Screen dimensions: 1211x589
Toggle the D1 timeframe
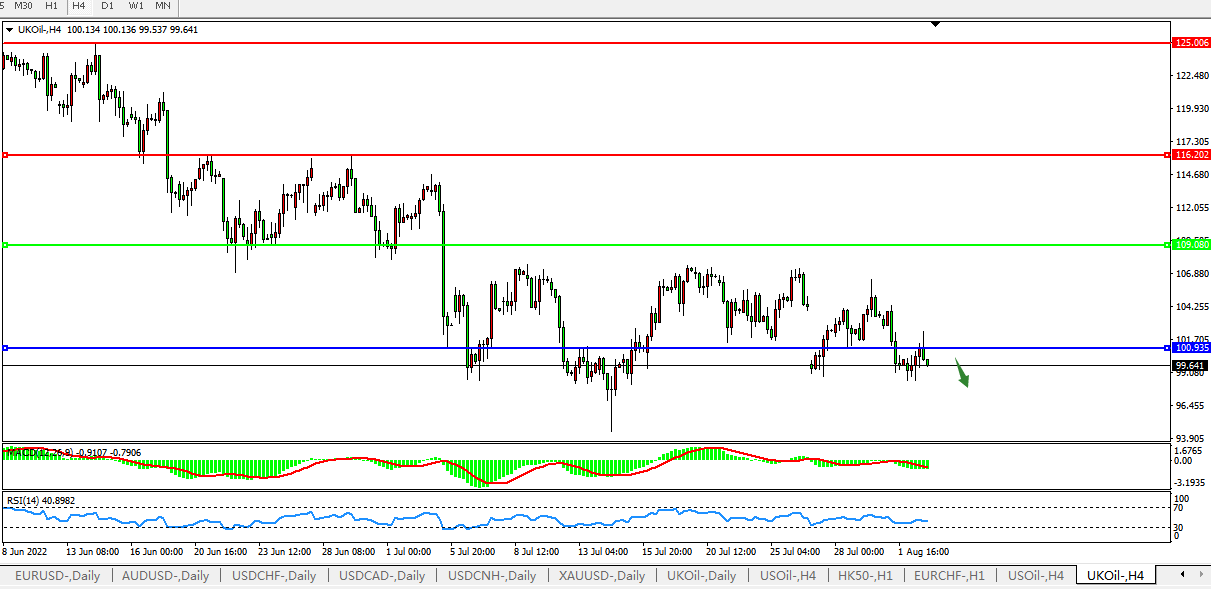pyautogui.click(x=107, y=6)
